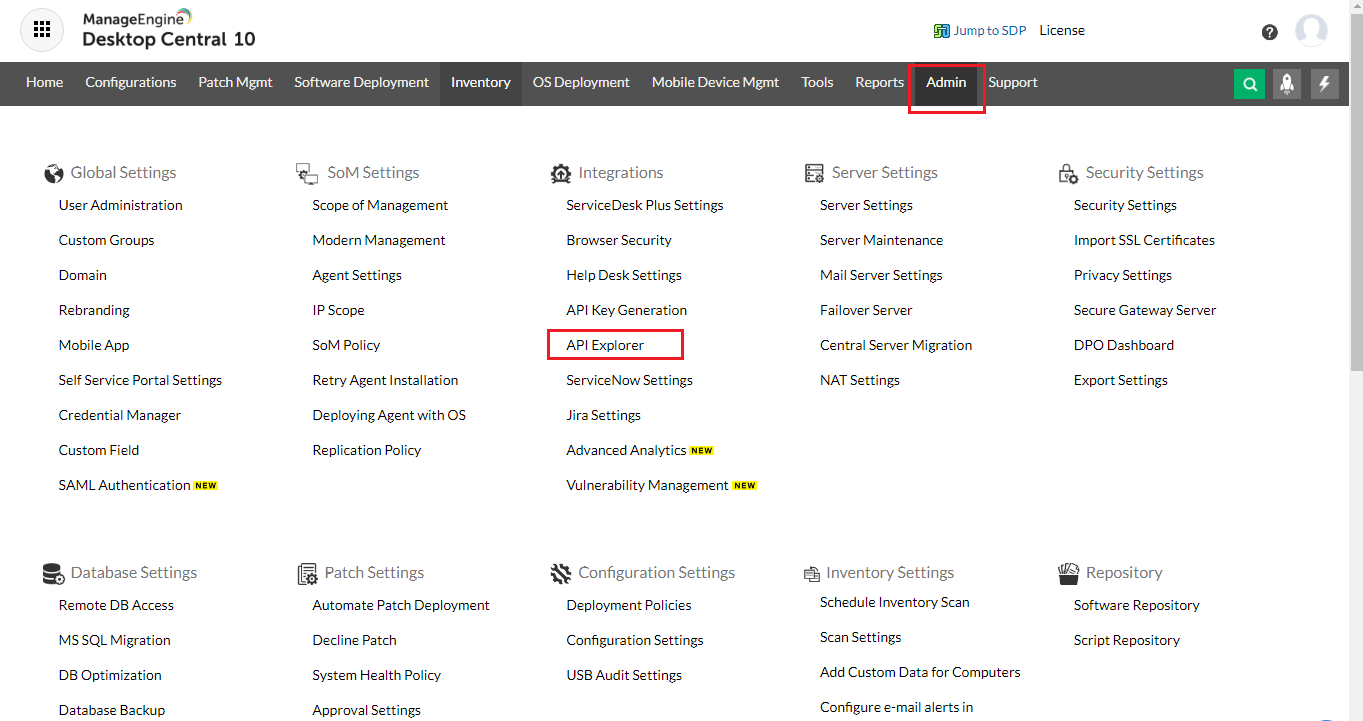Open the apps grid launcher icon

(42, 30)
